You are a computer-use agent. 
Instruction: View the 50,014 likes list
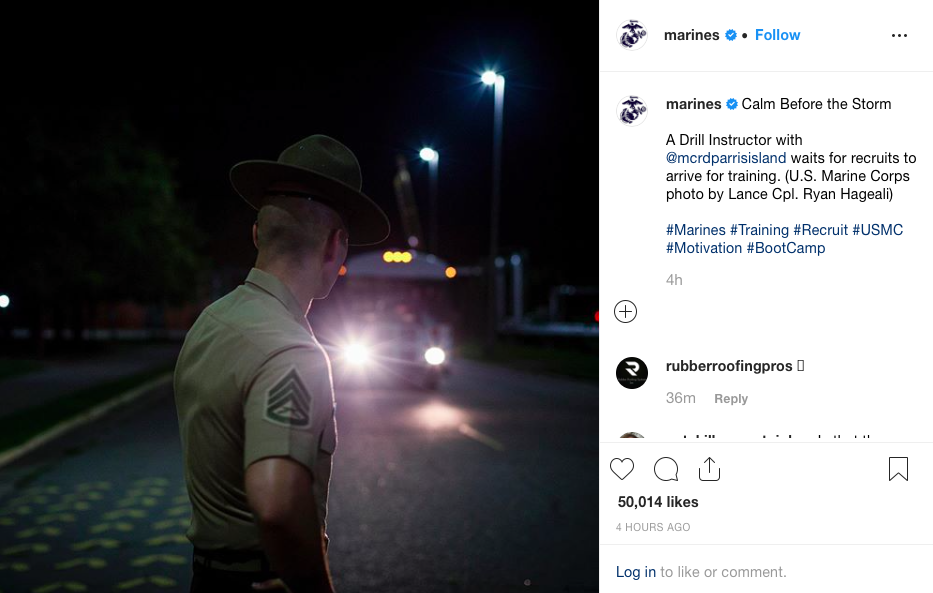658,502
